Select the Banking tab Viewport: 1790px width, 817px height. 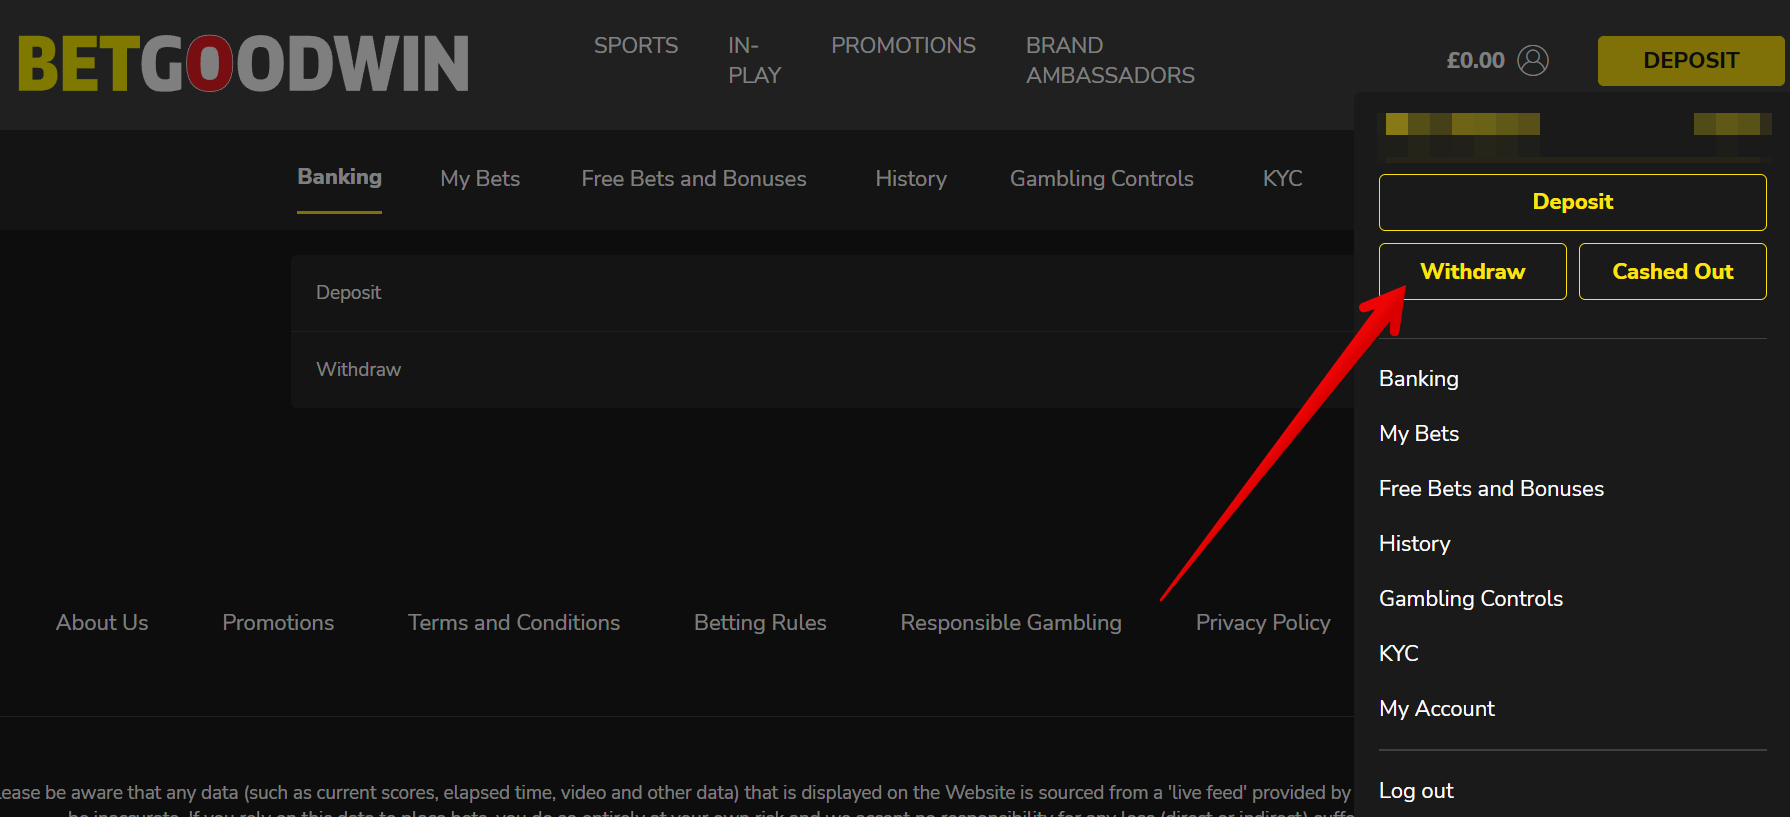pos(339,177)
